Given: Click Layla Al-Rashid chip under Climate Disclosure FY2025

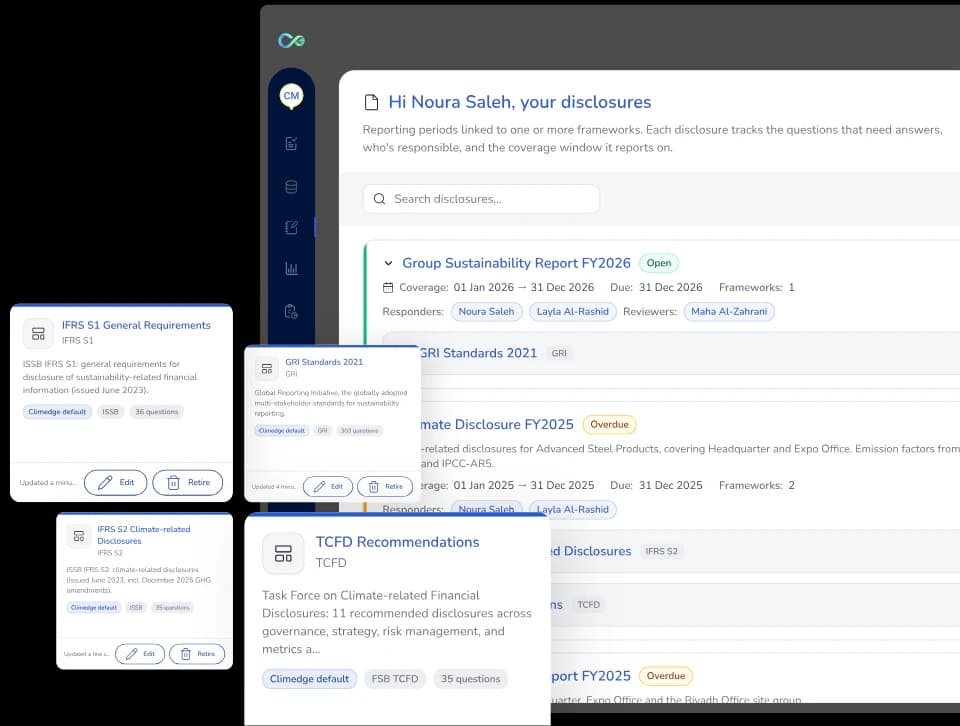Looking at the screenshot, I should click(572, 509).
